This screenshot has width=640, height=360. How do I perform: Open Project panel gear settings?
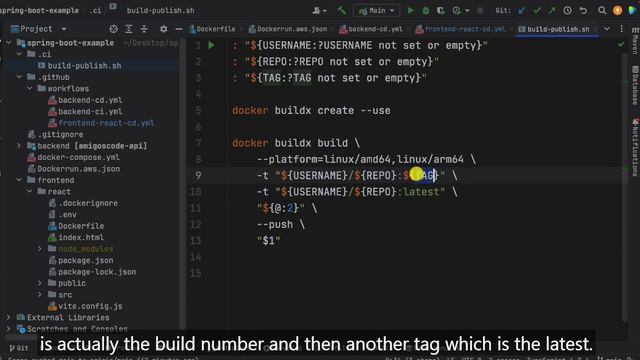(163, 29)
